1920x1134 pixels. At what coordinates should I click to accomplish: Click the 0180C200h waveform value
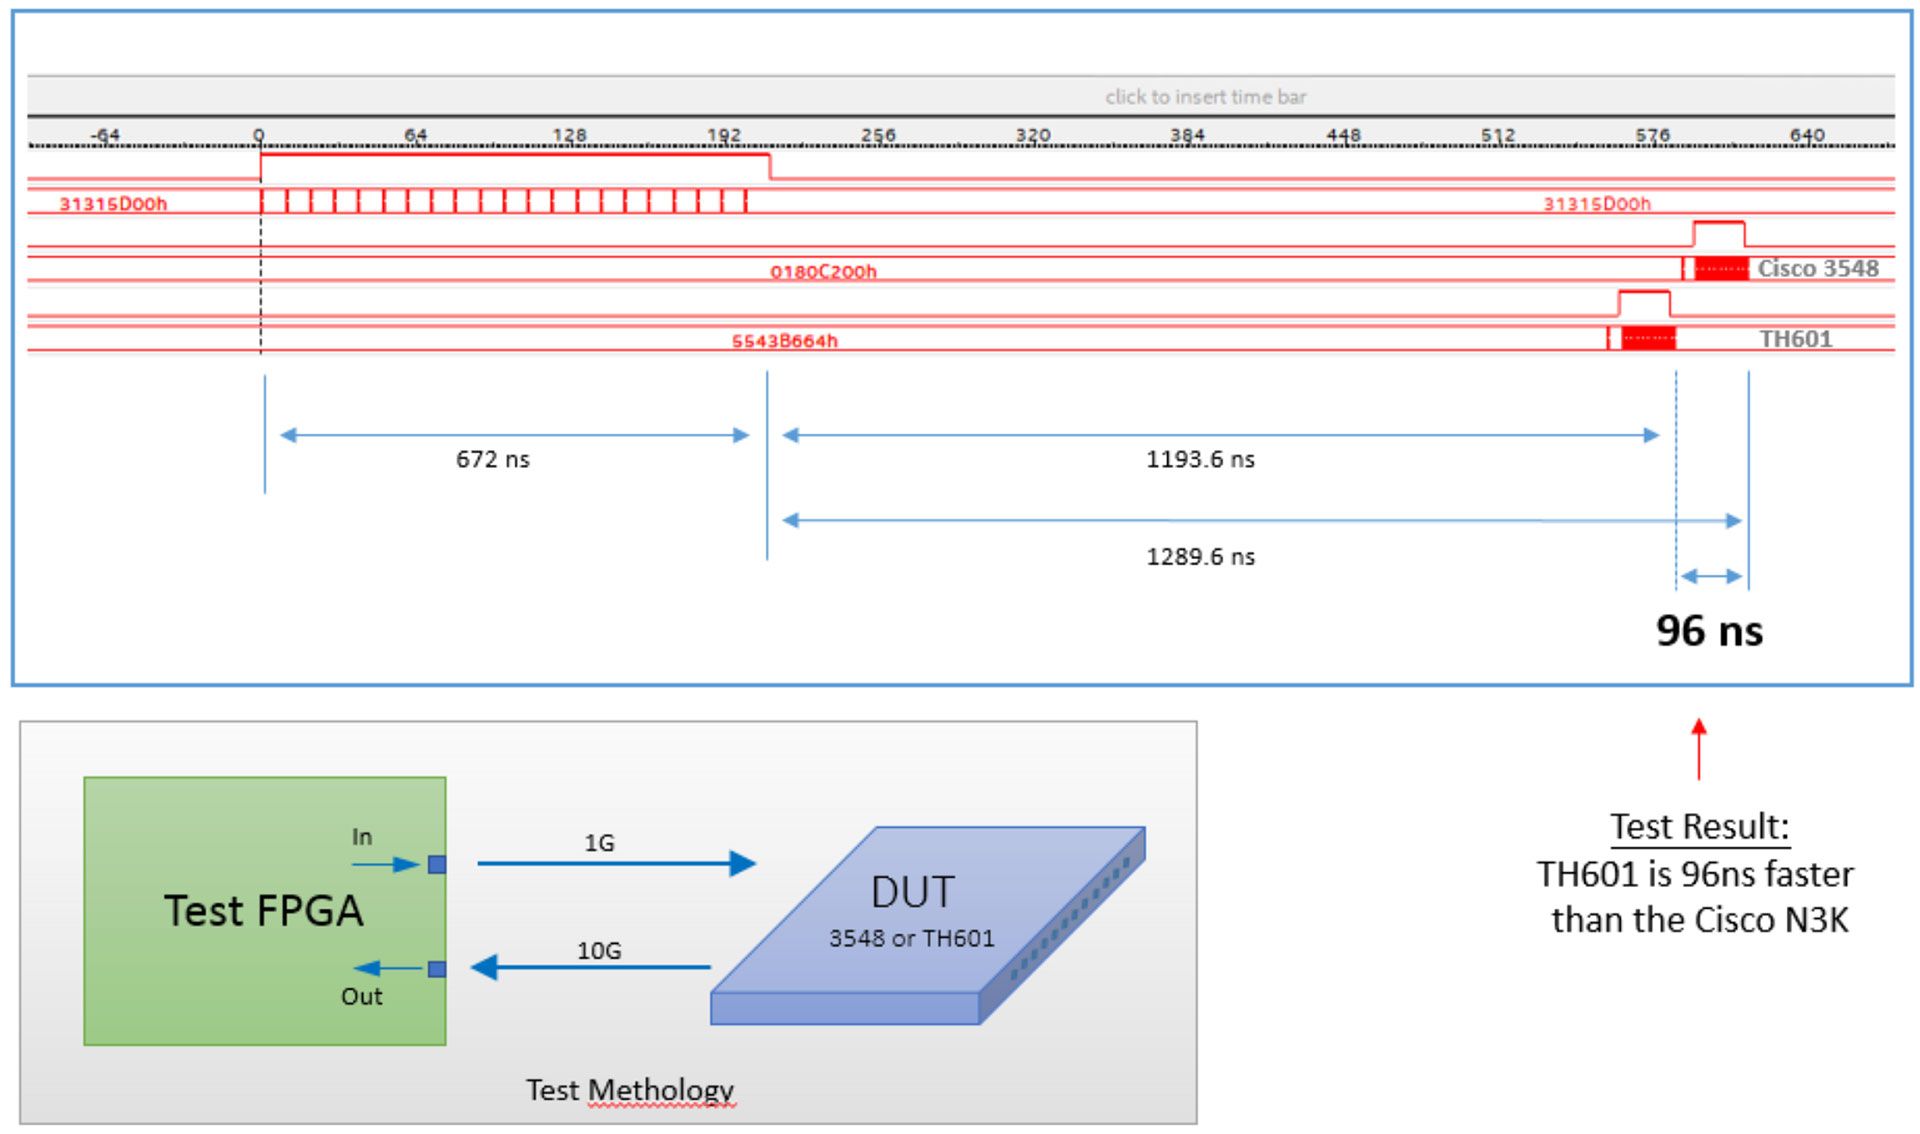click(x=823, y=271)
